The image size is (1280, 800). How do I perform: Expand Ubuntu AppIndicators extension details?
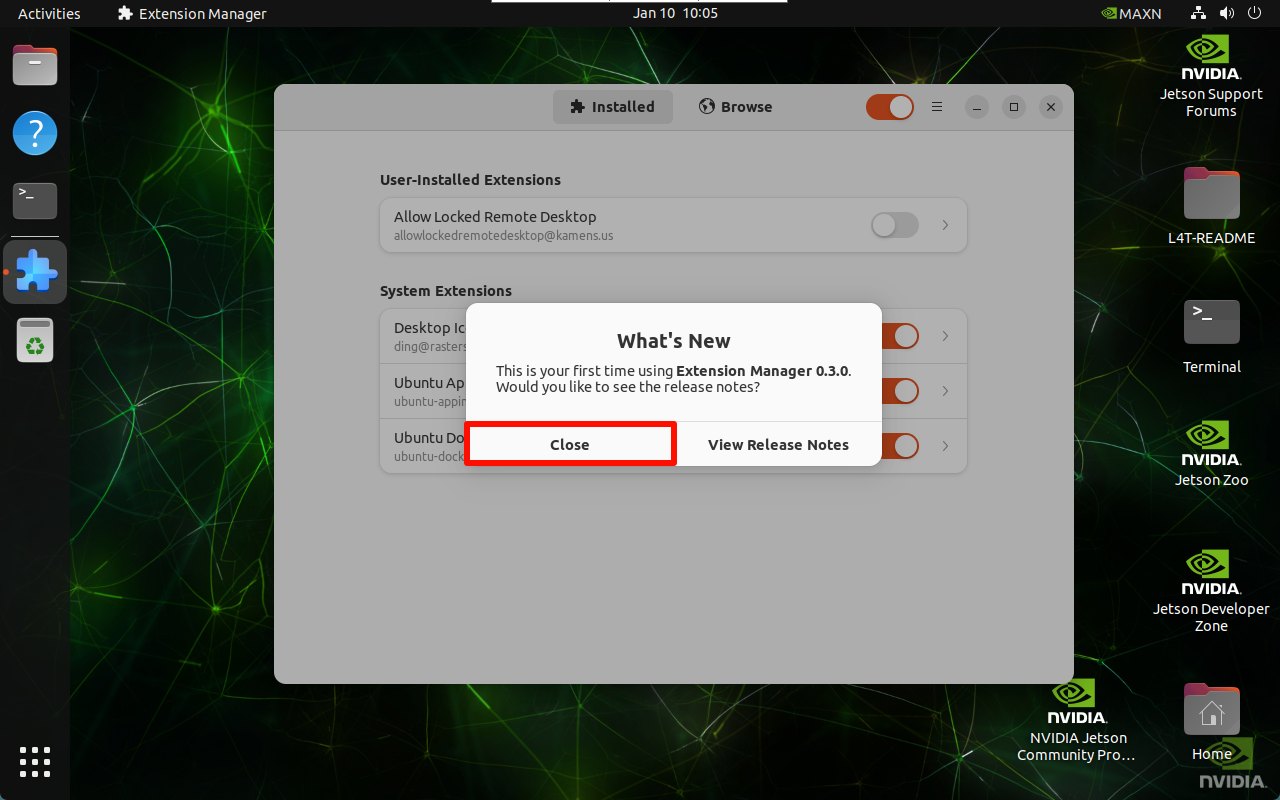click(944, 391)
